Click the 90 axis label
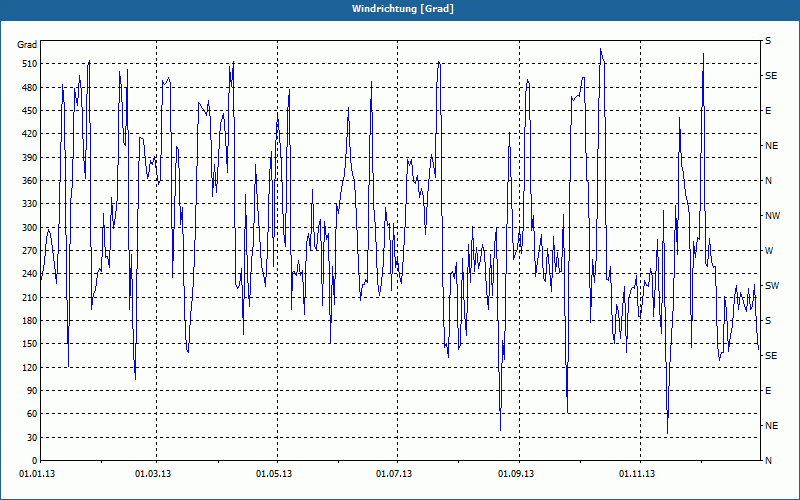800x500 pixels. pos(32,391)
